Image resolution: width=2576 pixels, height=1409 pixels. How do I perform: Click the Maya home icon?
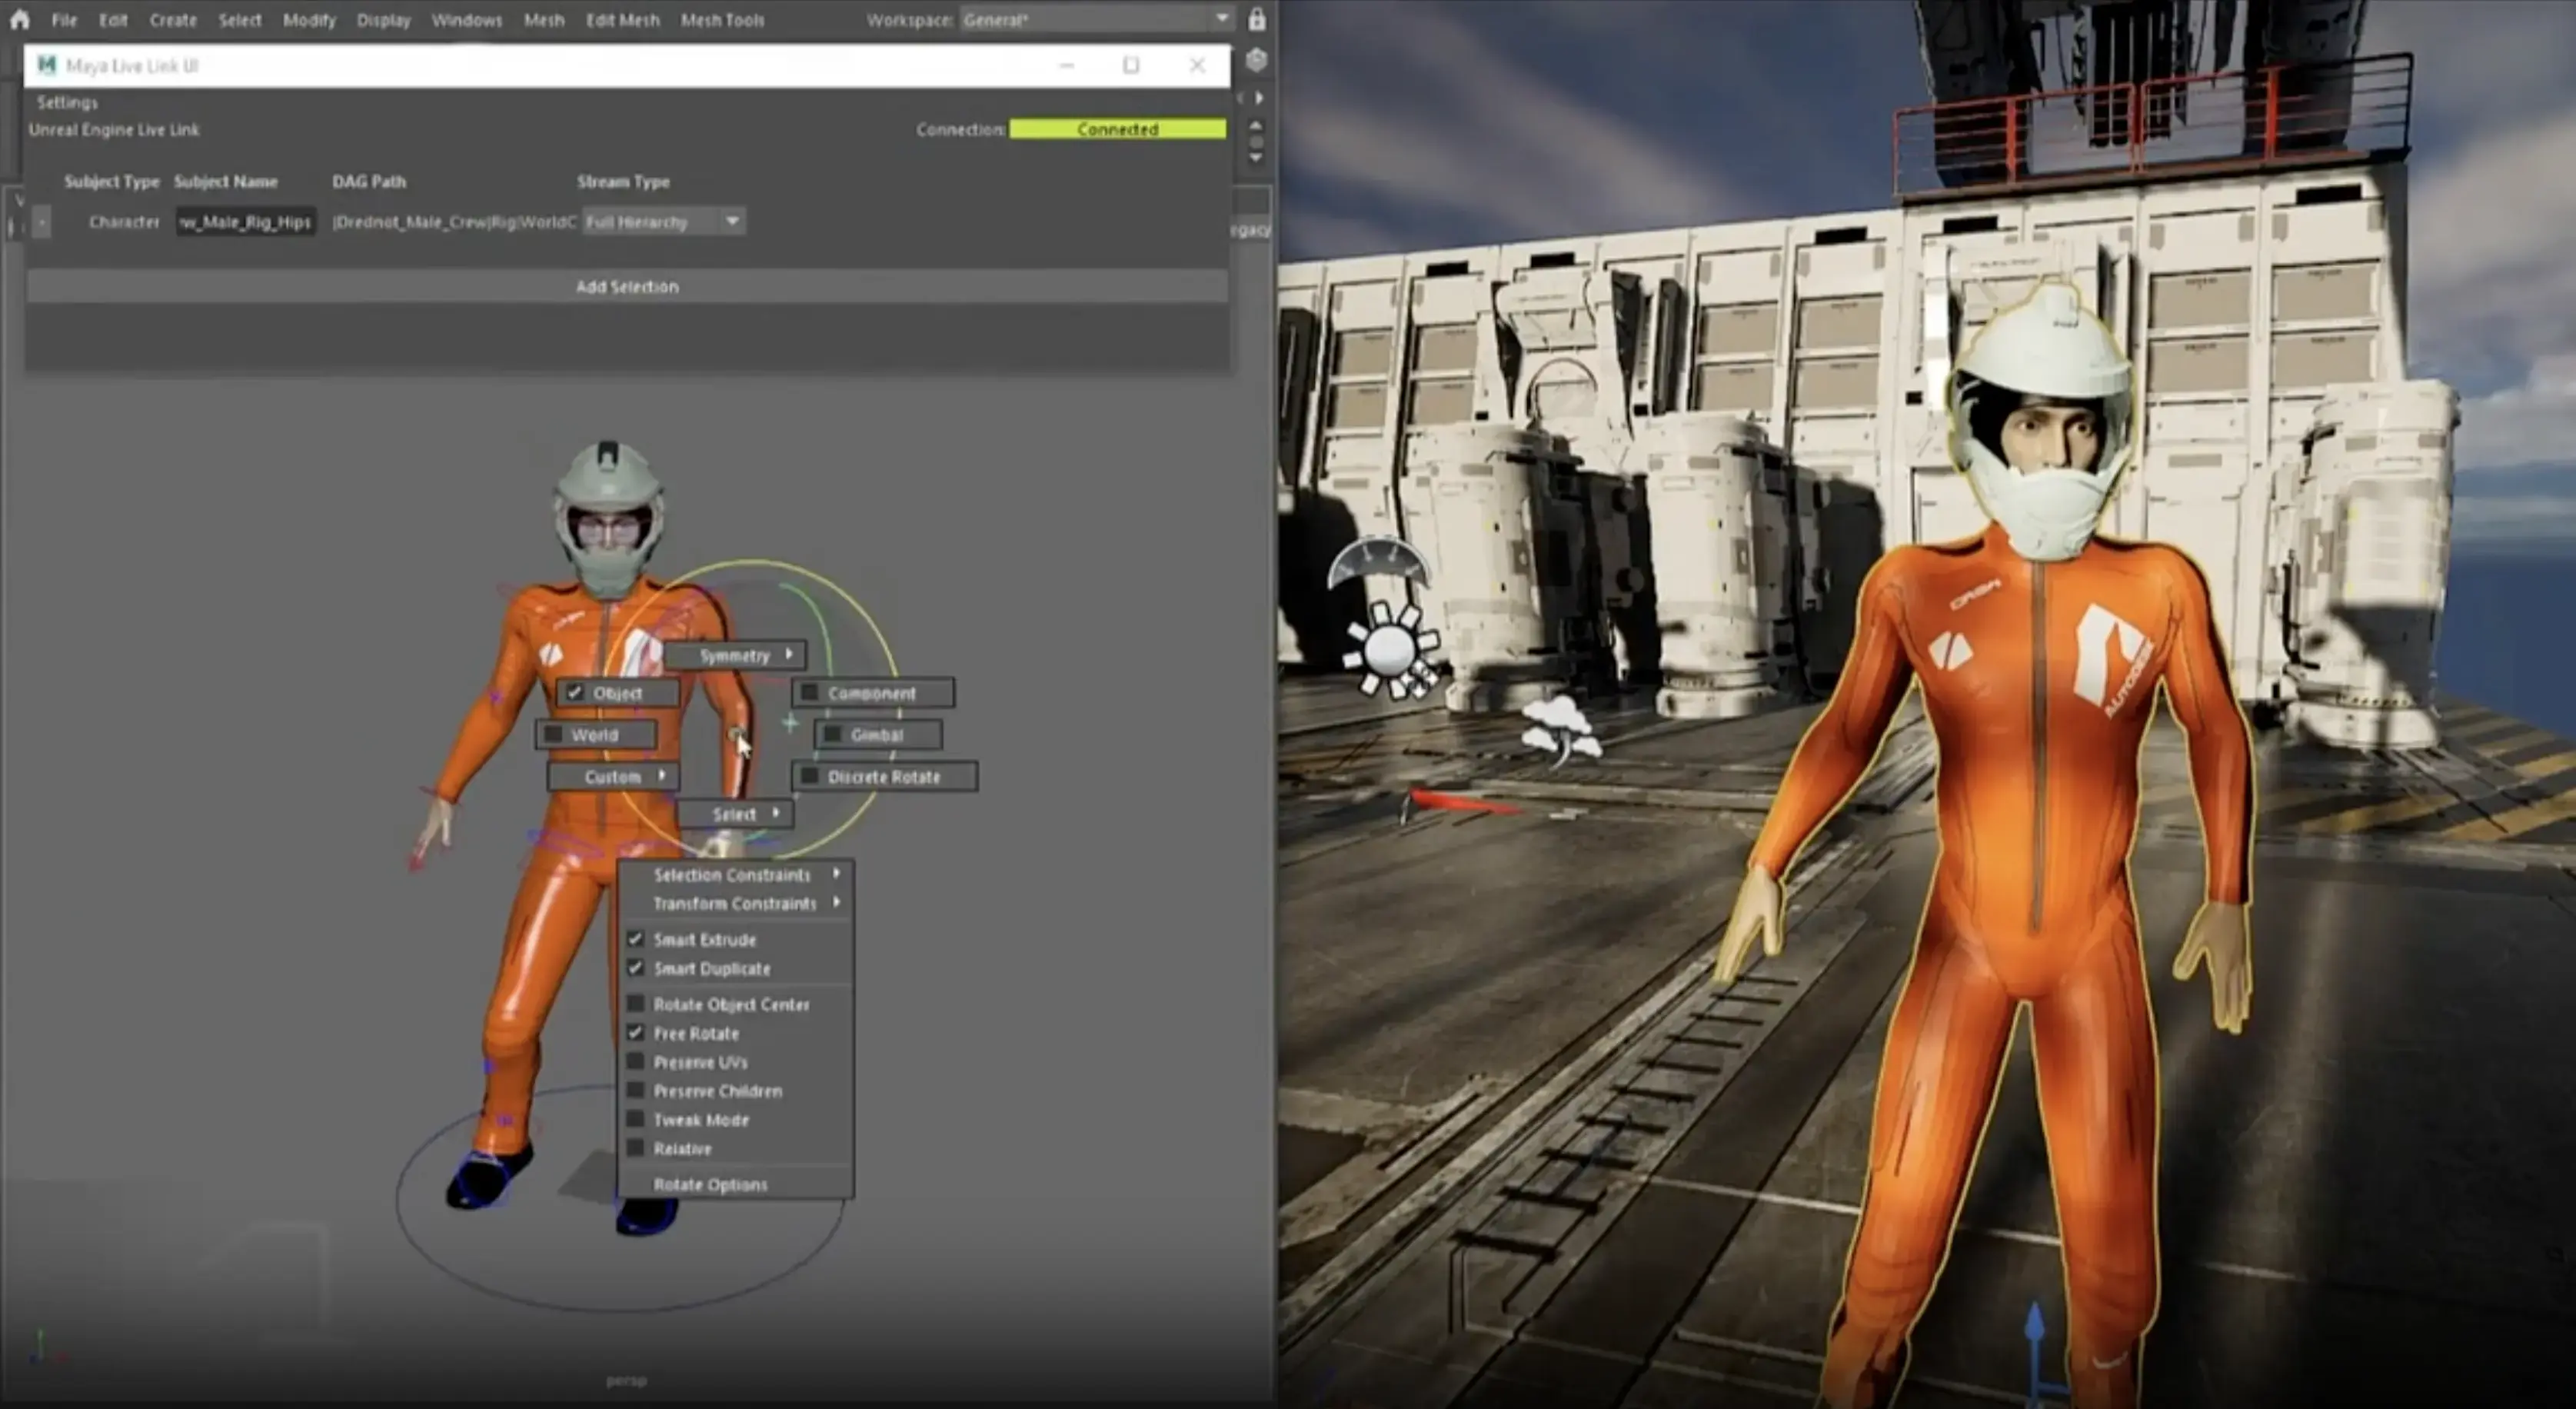click(20, 19)
